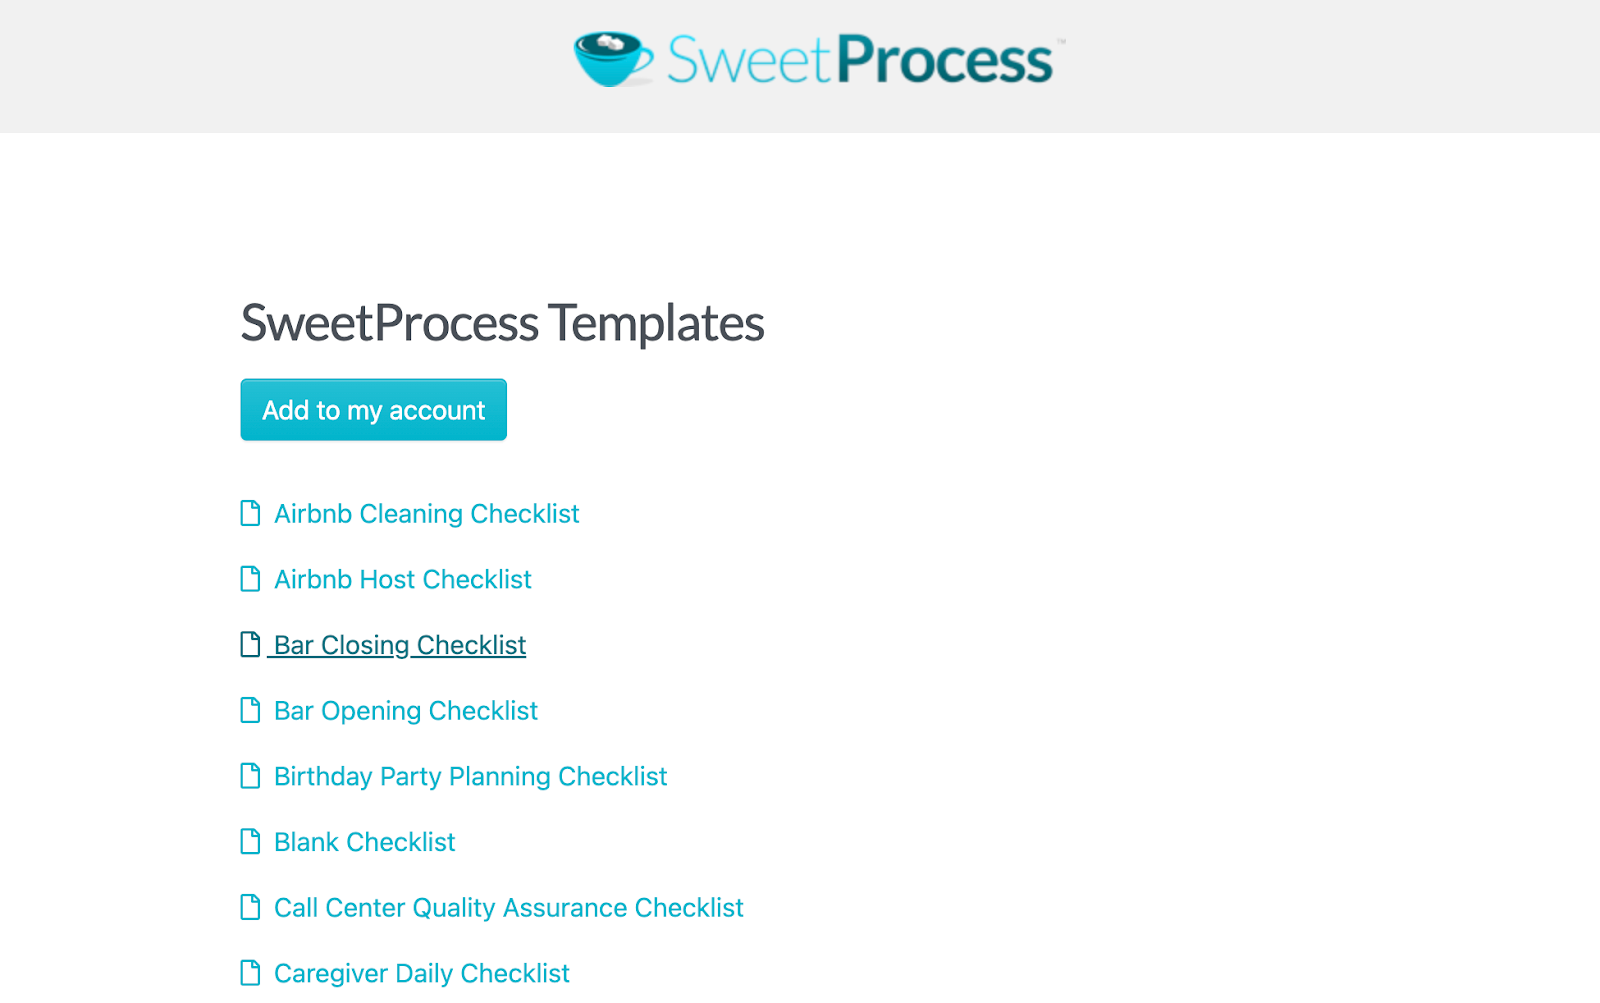Screen dimensions: 1600x1003
Task: Click the document icon beside Airbnb Cleaning Checklist
Action: click(250, 513)
